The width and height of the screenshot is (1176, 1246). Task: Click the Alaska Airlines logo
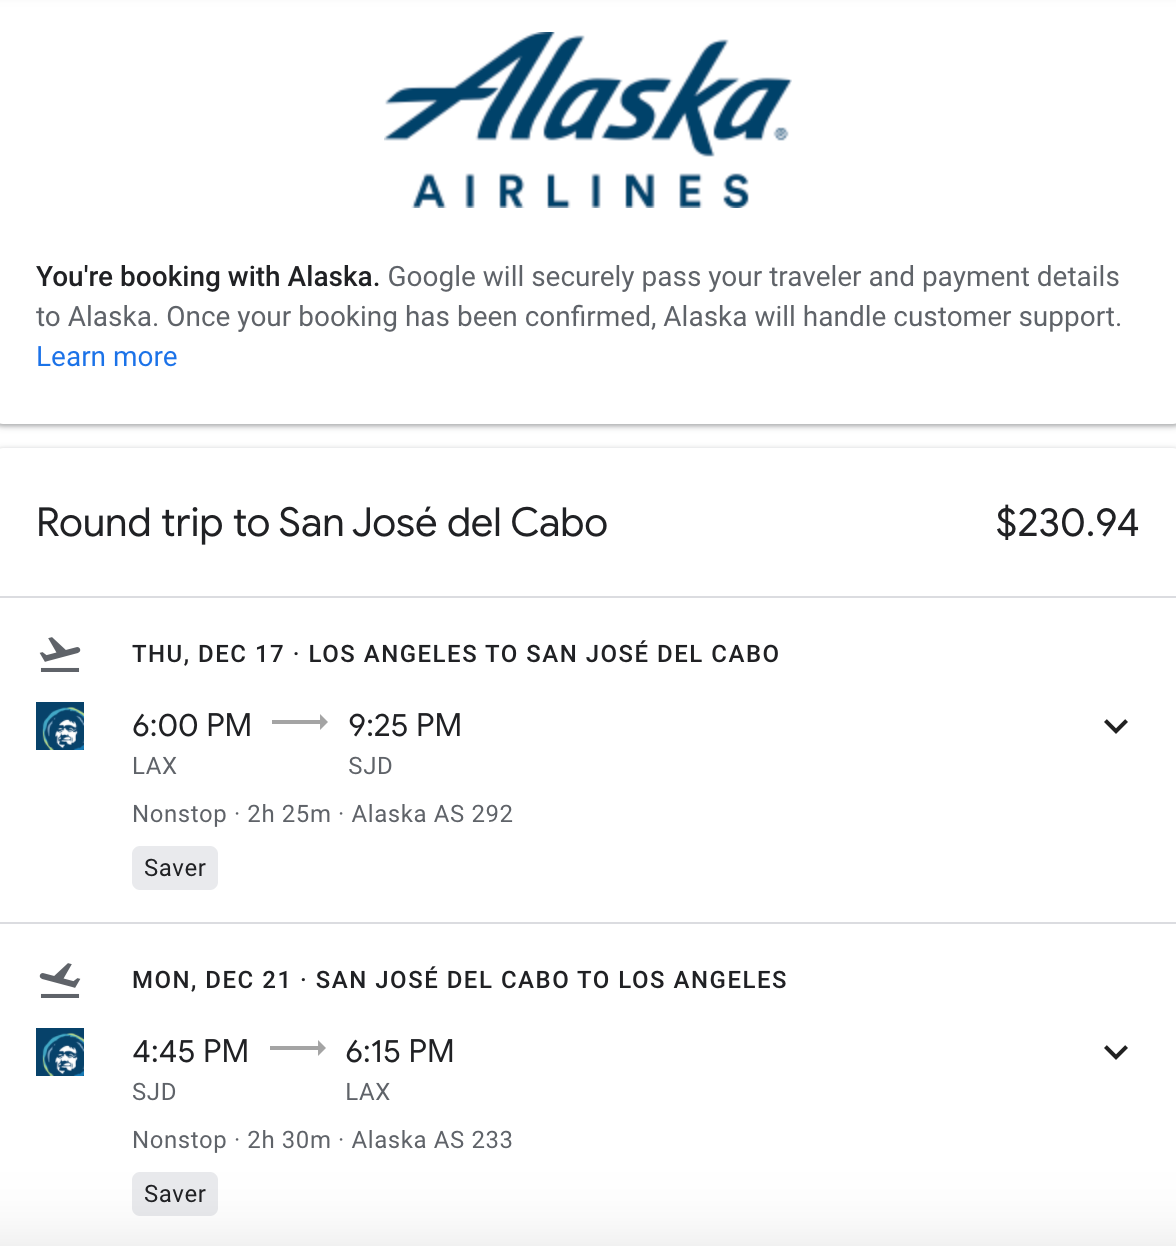click(588, 120)
